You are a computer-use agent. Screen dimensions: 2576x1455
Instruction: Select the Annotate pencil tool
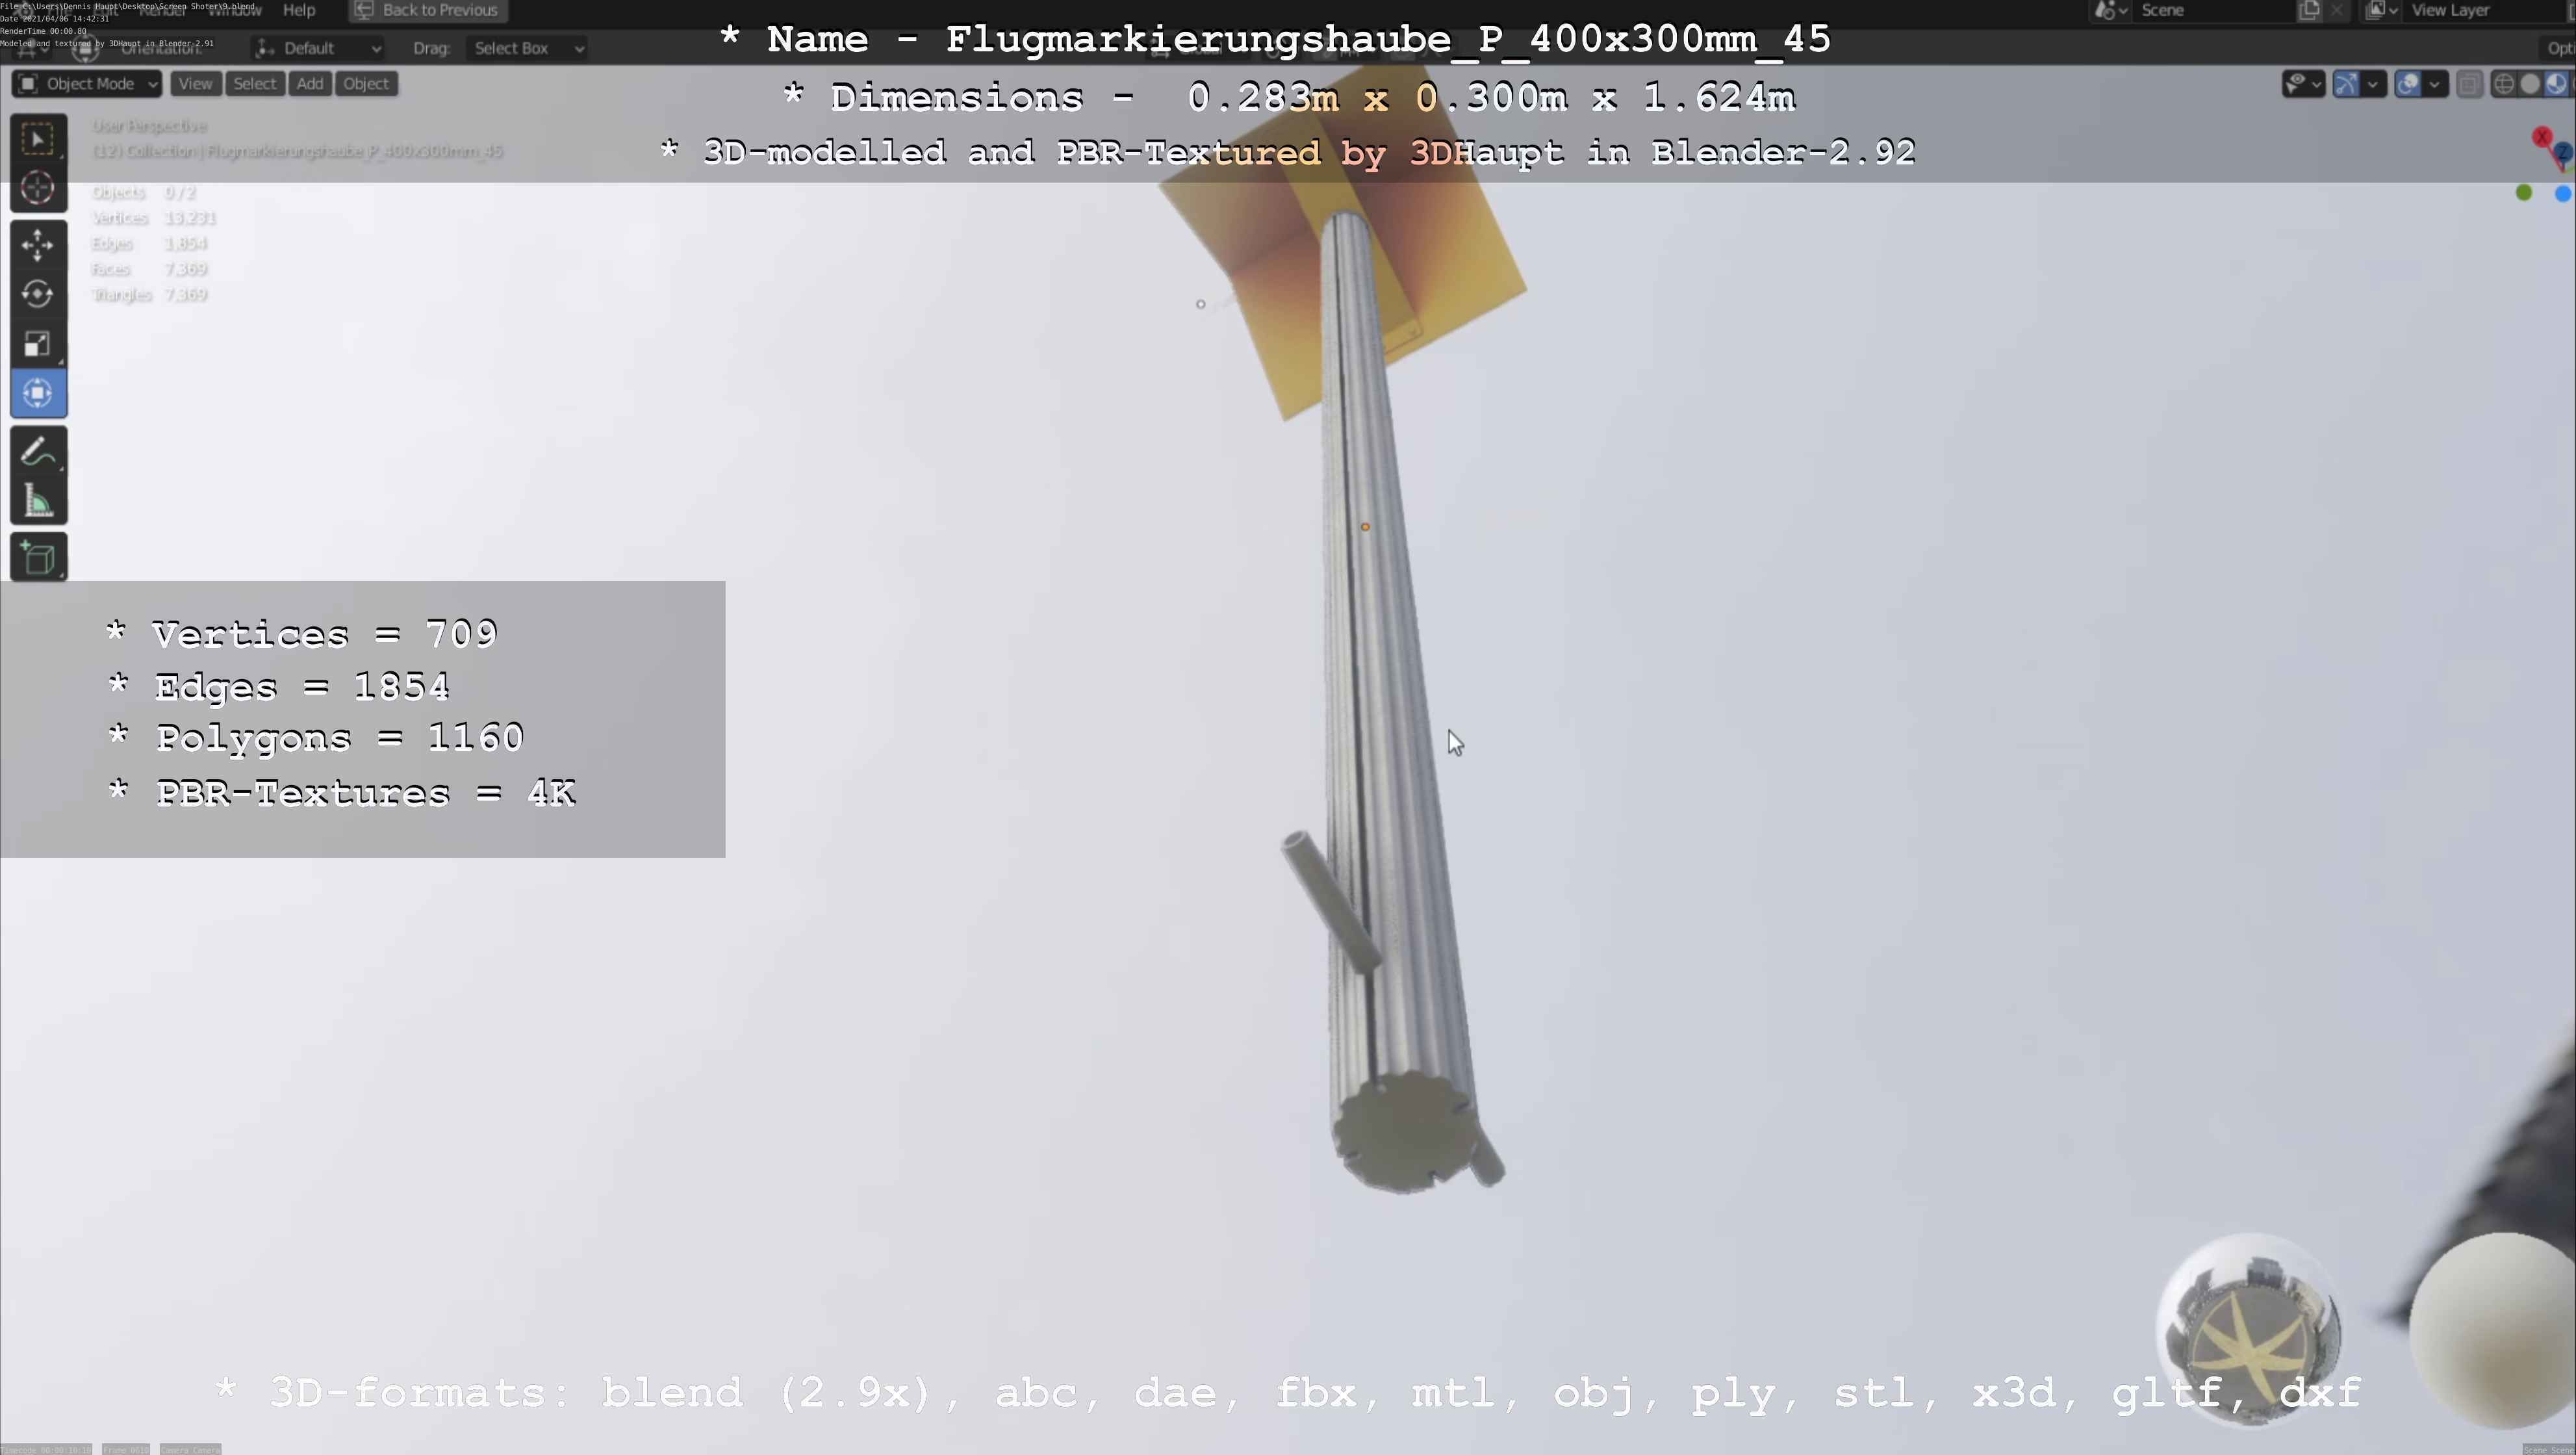(x=38, y=451)
